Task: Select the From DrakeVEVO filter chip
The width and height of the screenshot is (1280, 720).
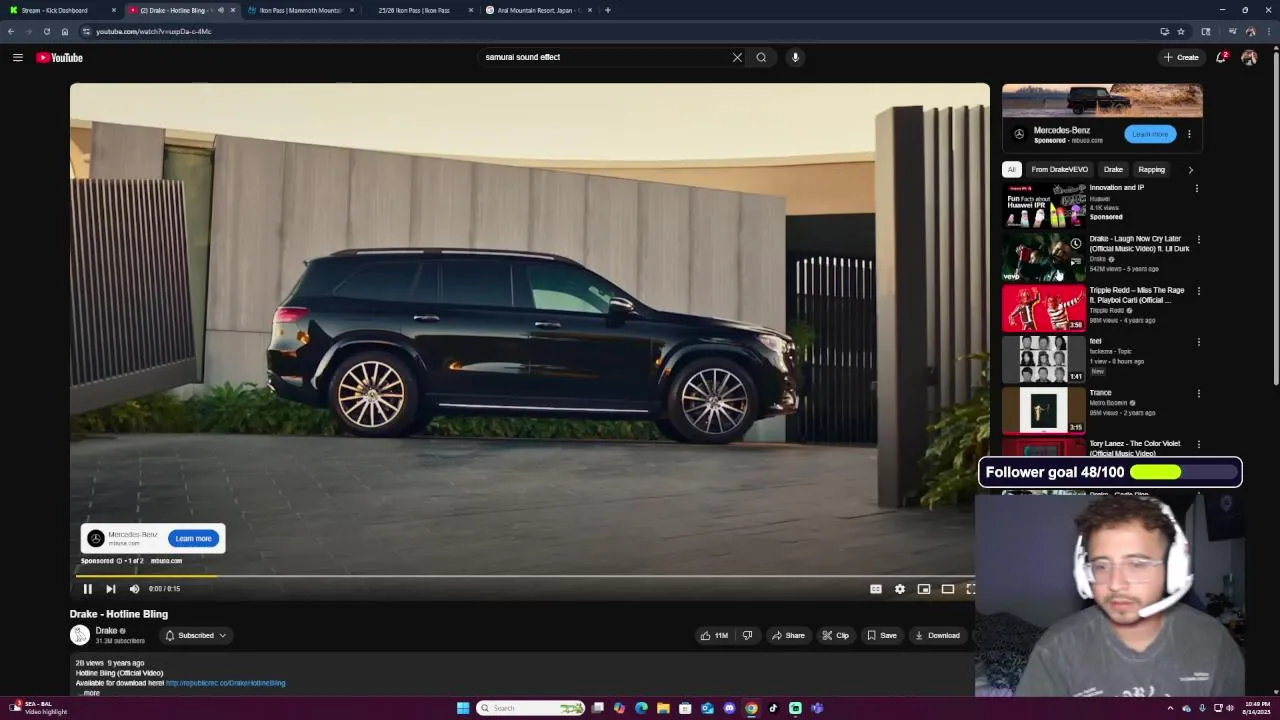Action: (x=1059, y=169)
